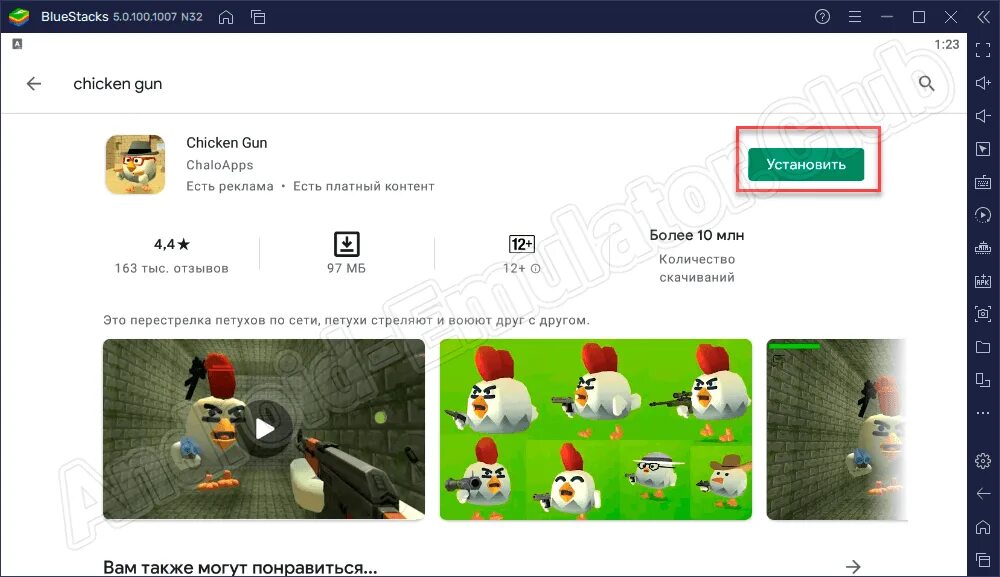
Task: Open BlueStacks home tab icon
Action: click(226, 17)
